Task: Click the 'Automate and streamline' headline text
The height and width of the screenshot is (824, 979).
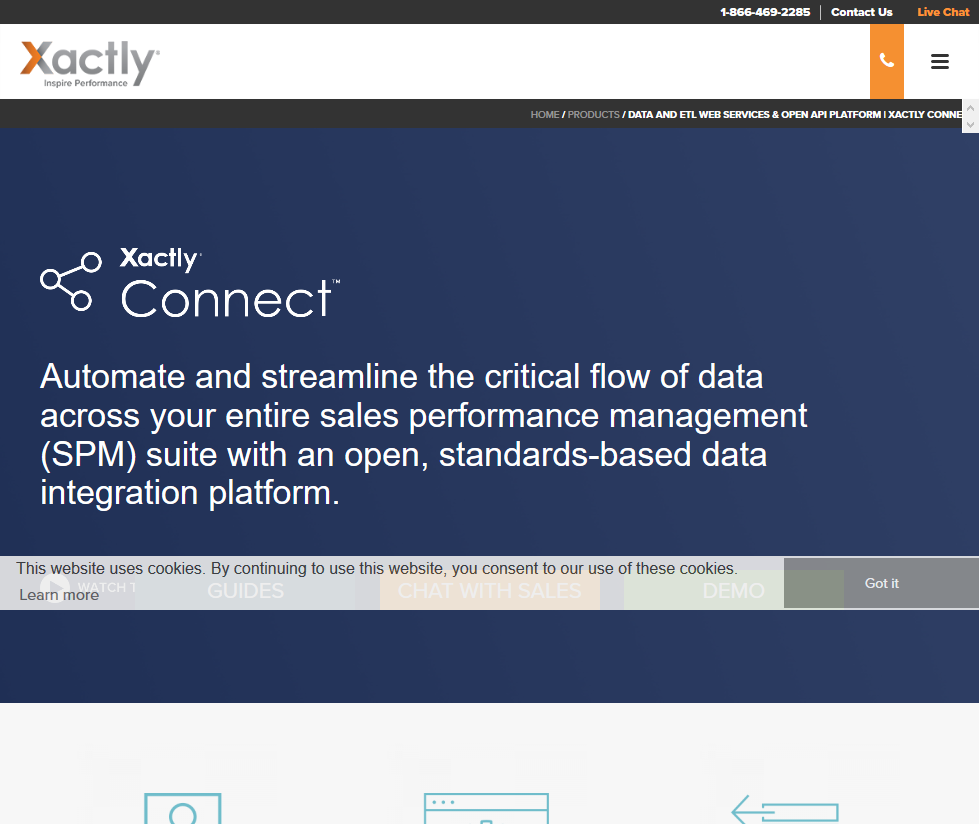Action: (423, 434)
